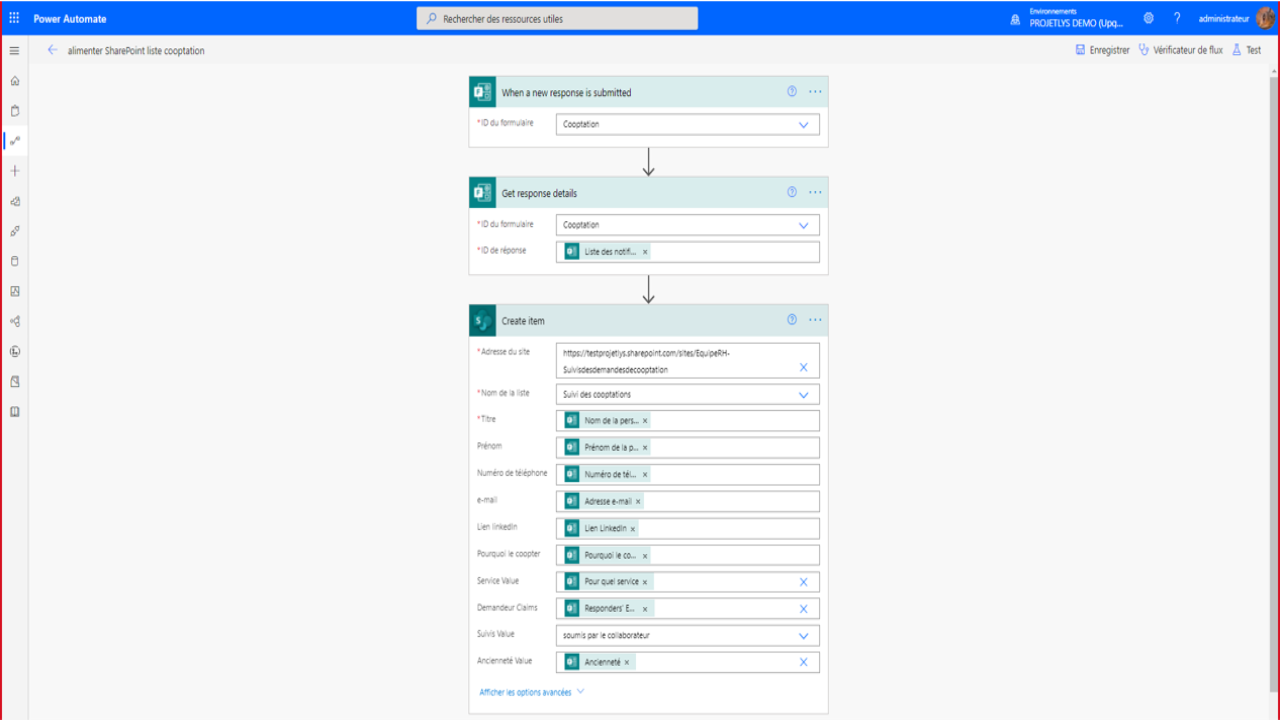Show help for When a new response is submitted
Image resolution: width=1280 pixels, height=720 pixels.
click(x=792, y=91)
